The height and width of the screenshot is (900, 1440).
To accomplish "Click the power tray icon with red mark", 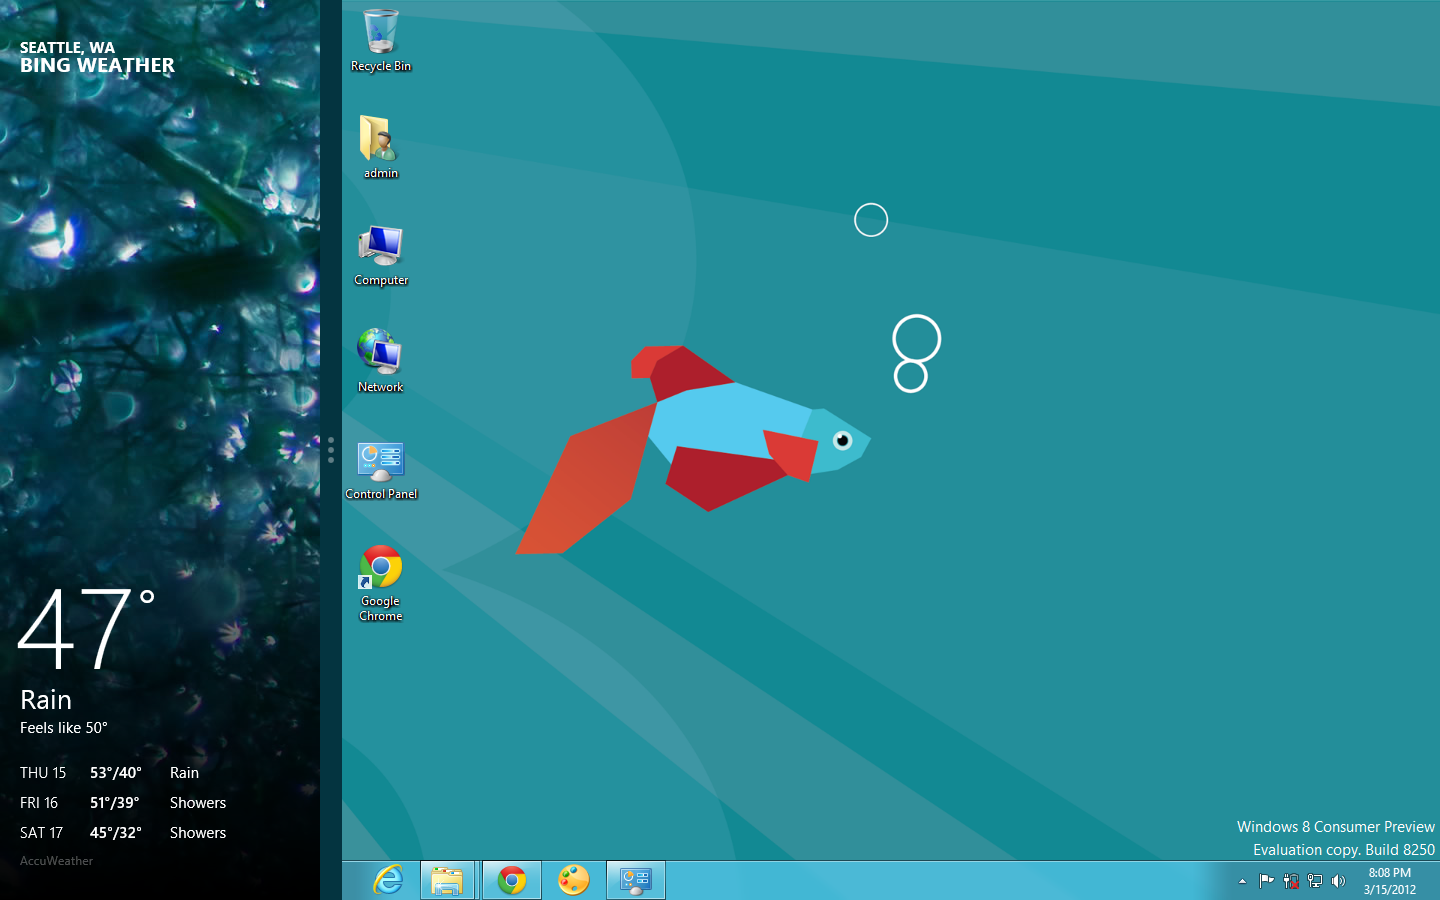I will 1291,881.
